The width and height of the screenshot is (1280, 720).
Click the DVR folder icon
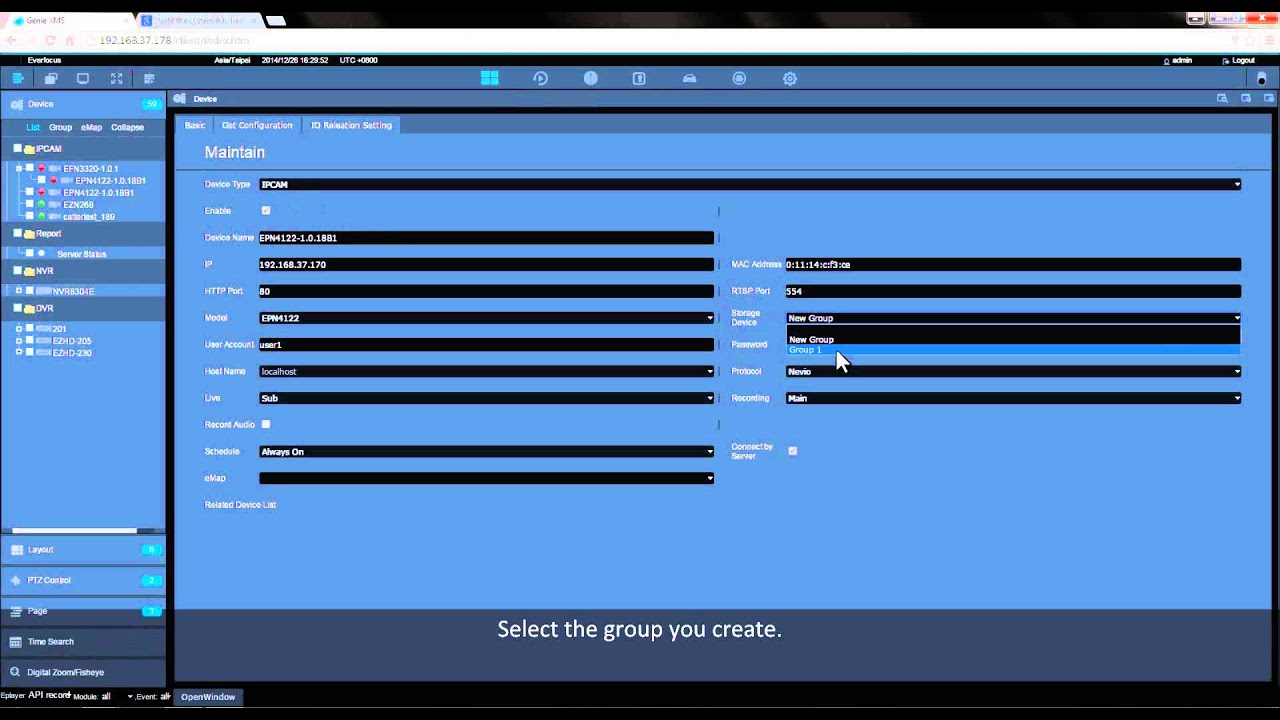pos(29,309)
